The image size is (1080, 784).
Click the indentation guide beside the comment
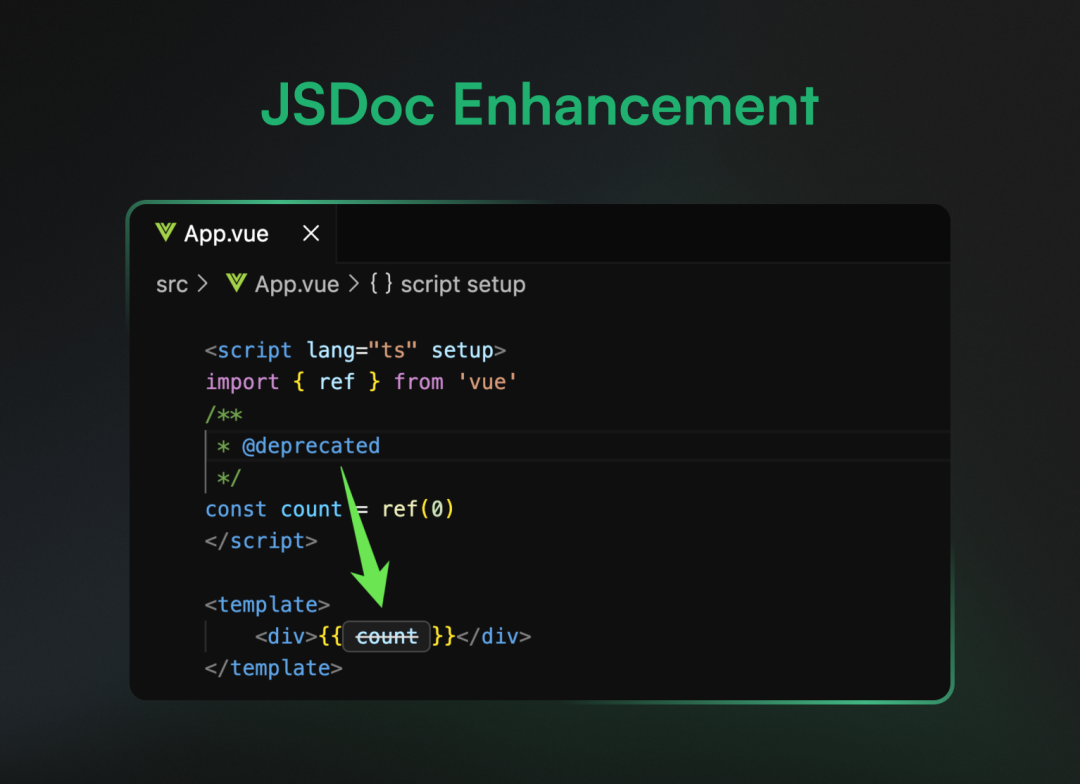pyautogui.click(x=207, y=446)
